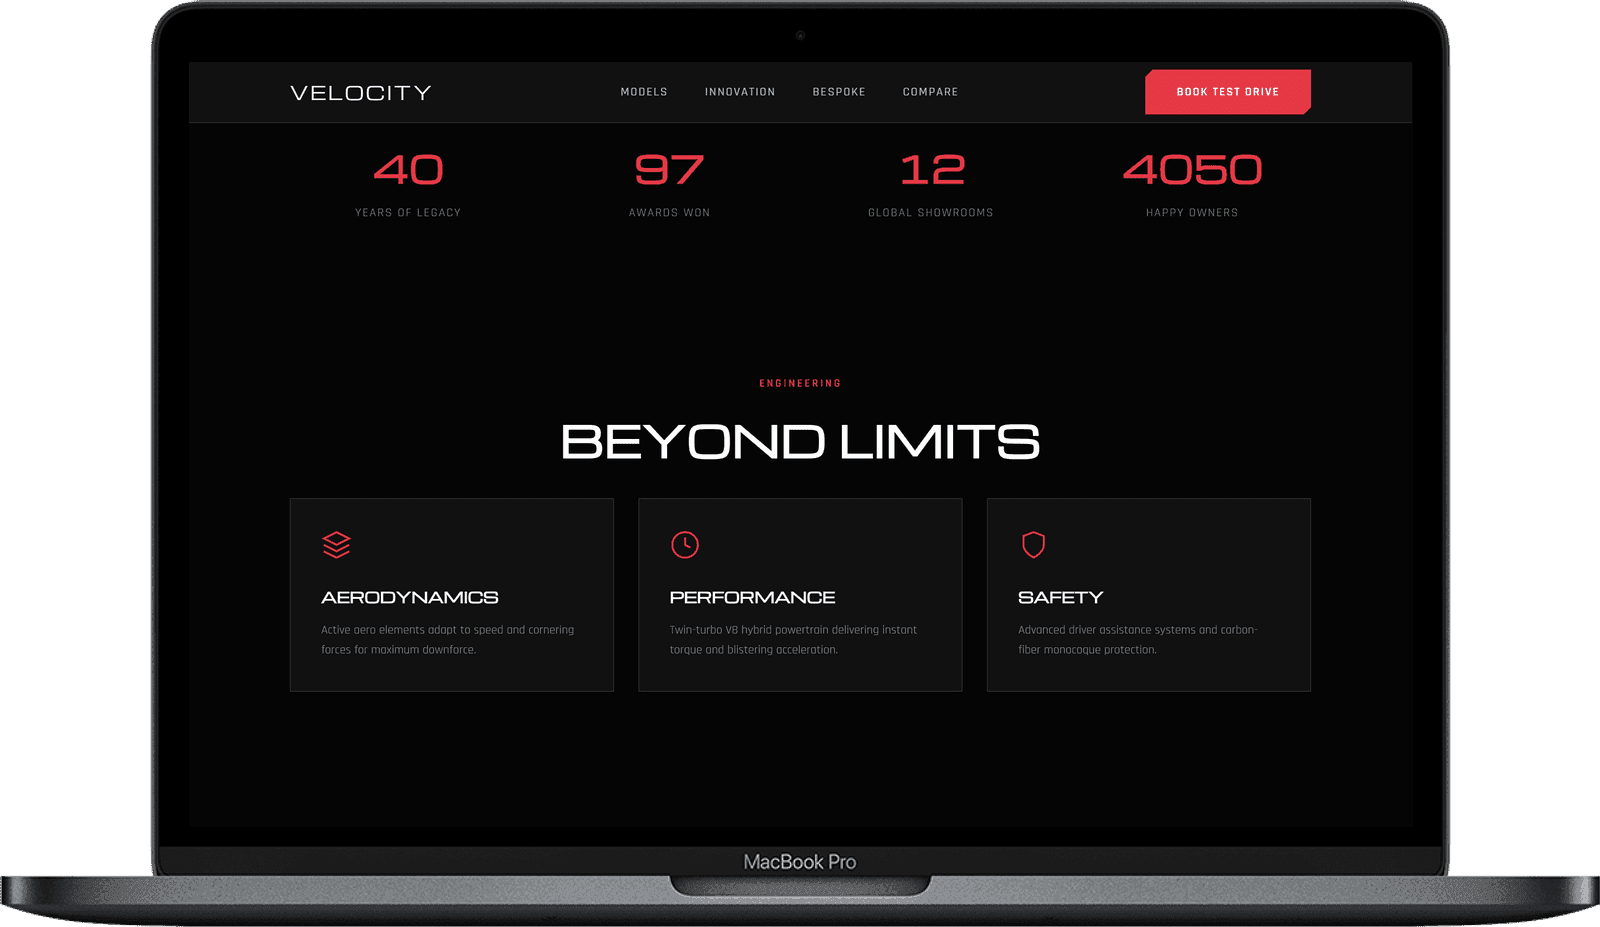This screenshot has height=927, width=1600.
Task: Select the Bespoke menu item
Action: coord(839,92)
